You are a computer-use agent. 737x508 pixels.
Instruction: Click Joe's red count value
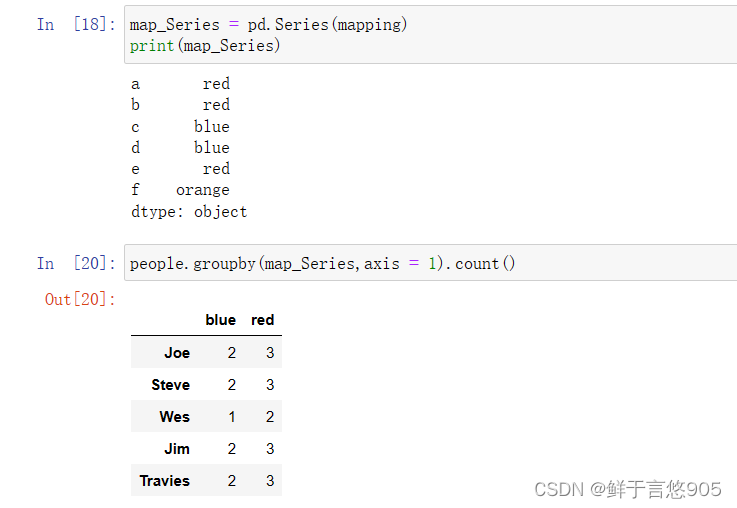[x=270, y=353]
